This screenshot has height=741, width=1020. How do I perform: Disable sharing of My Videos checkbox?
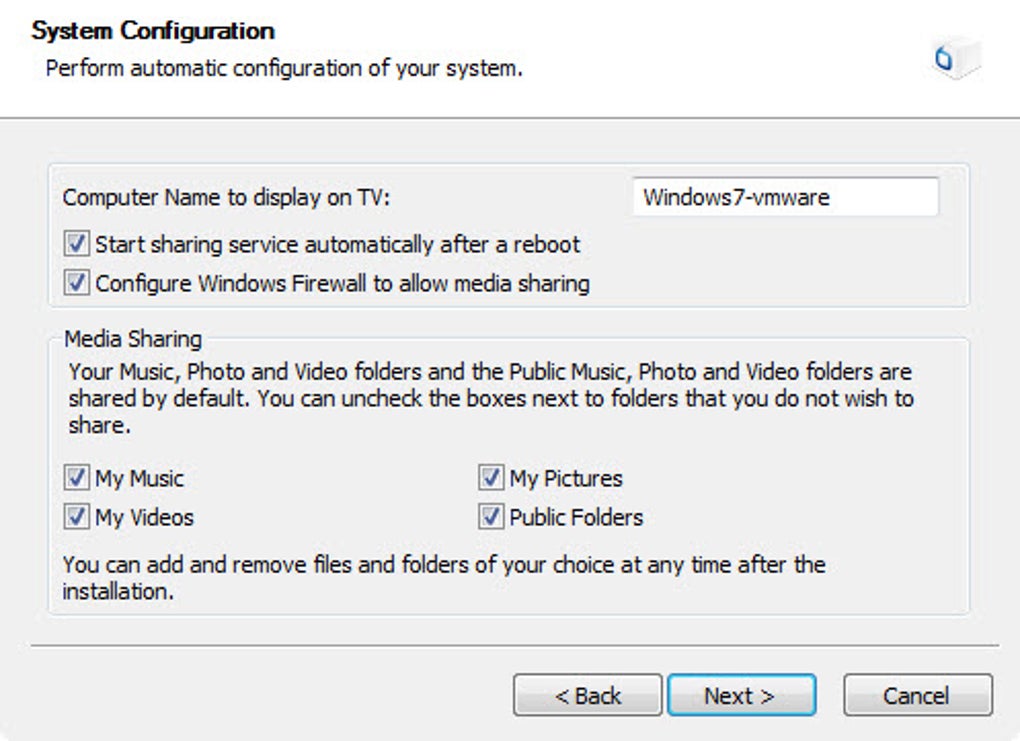tap(76, 517)
